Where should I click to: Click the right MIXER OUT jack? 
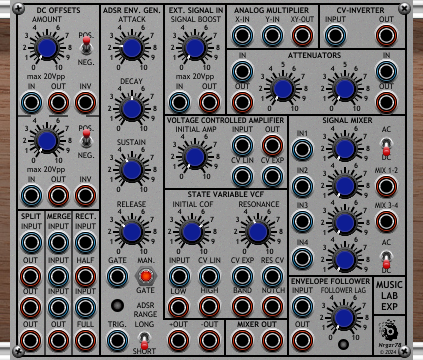pos(272,340)
